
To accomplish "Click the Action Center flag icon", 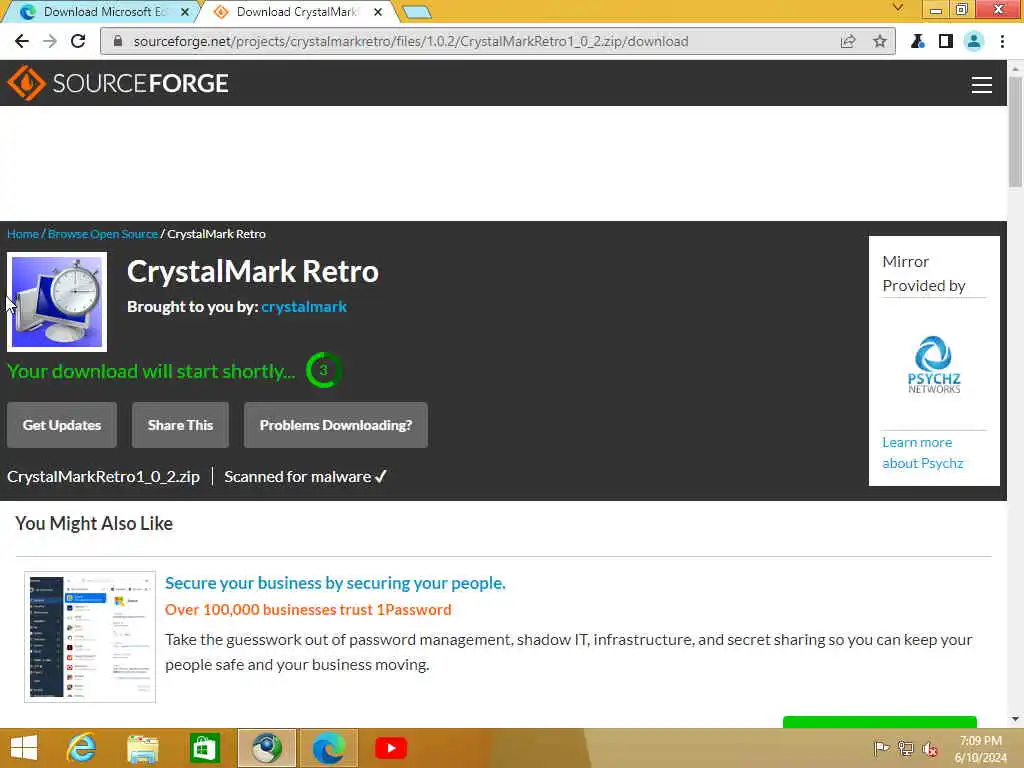I will [x=881, y=748].
